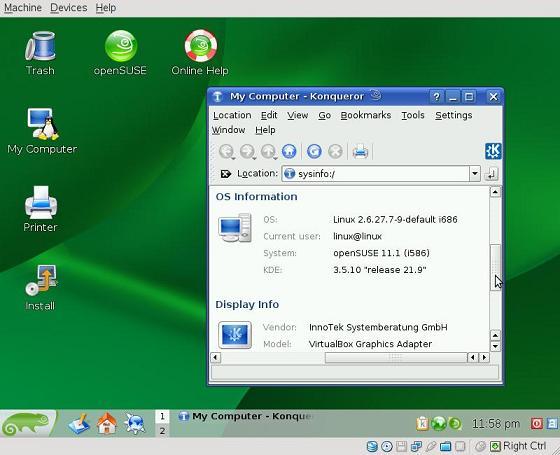Viewport: 560px width, 455px height.
Task: Open the Back button history dropdown arrow
Action: point(233,158)
